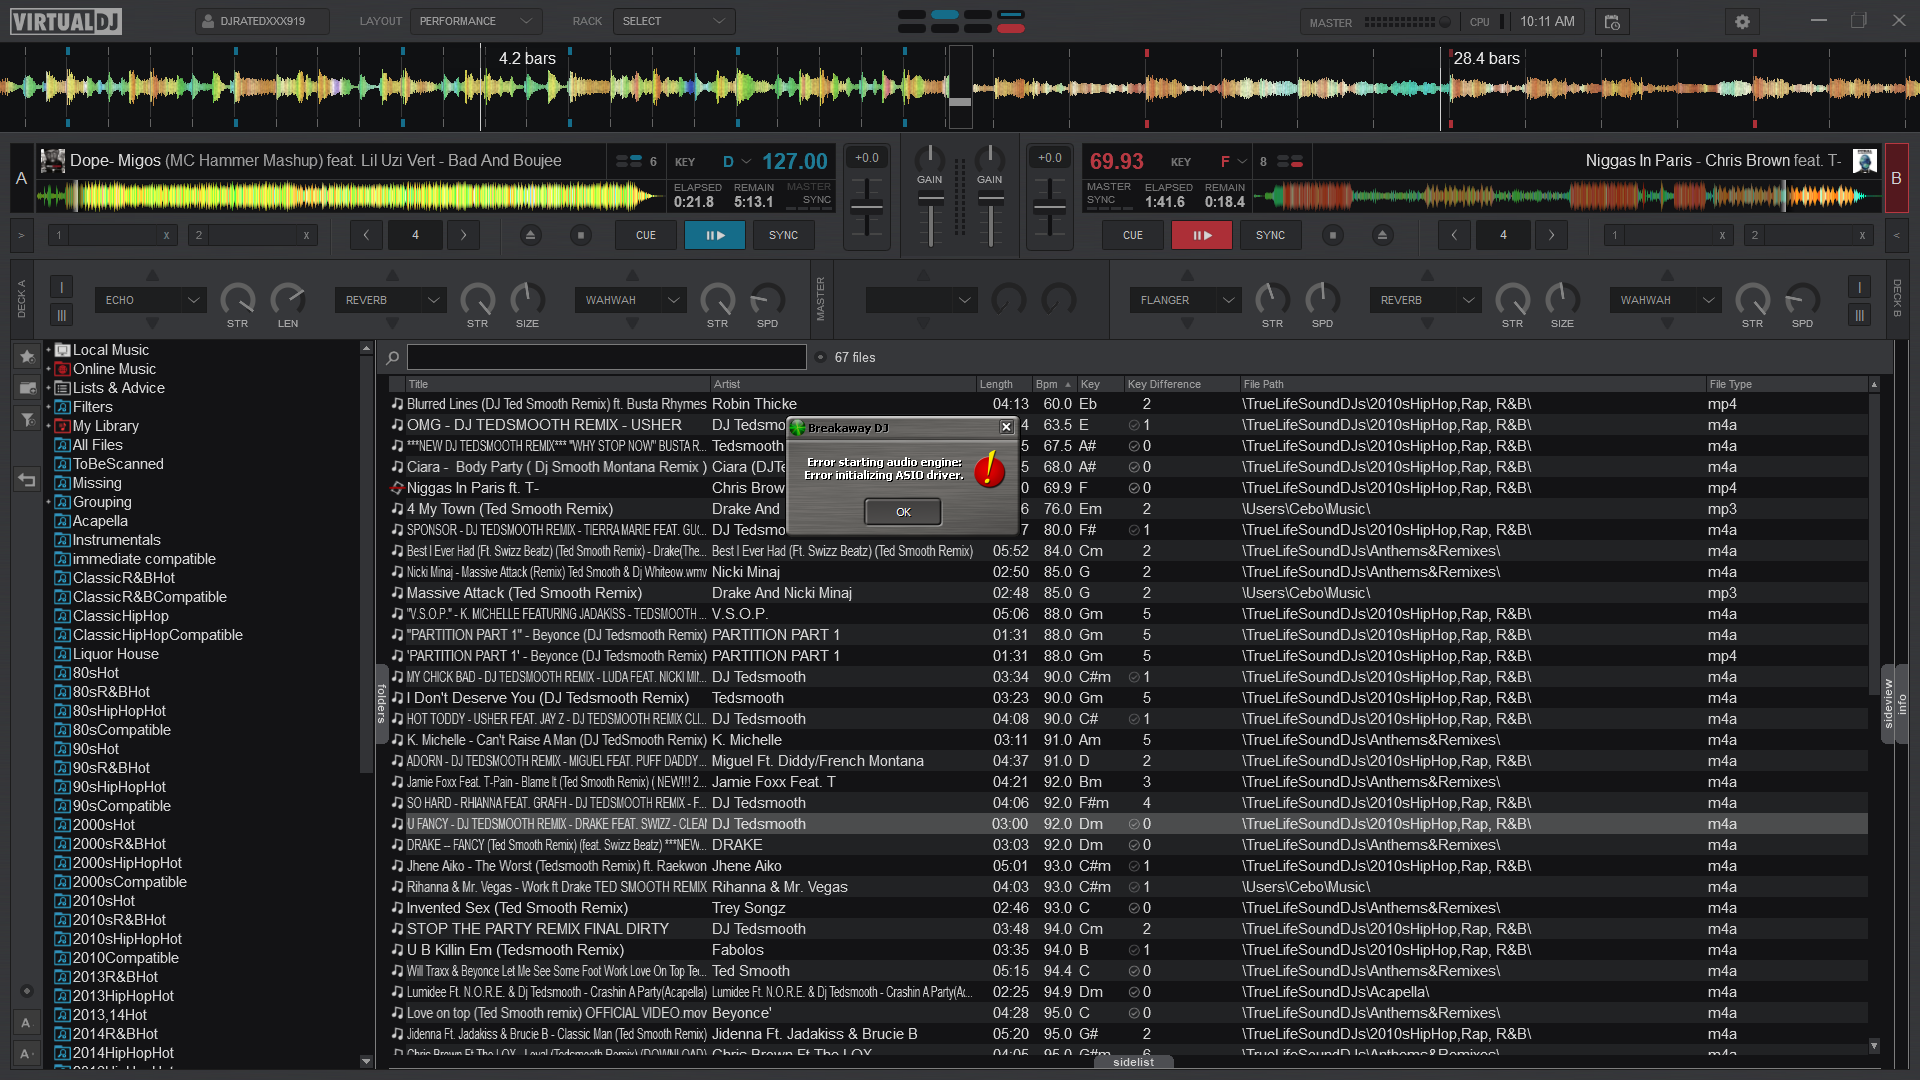Image resolution: width=1920 pixels, height=1080 pixels.
Task: Sort by the Bpm column header
Action: pyautogui.click(x=1052, y=384)
